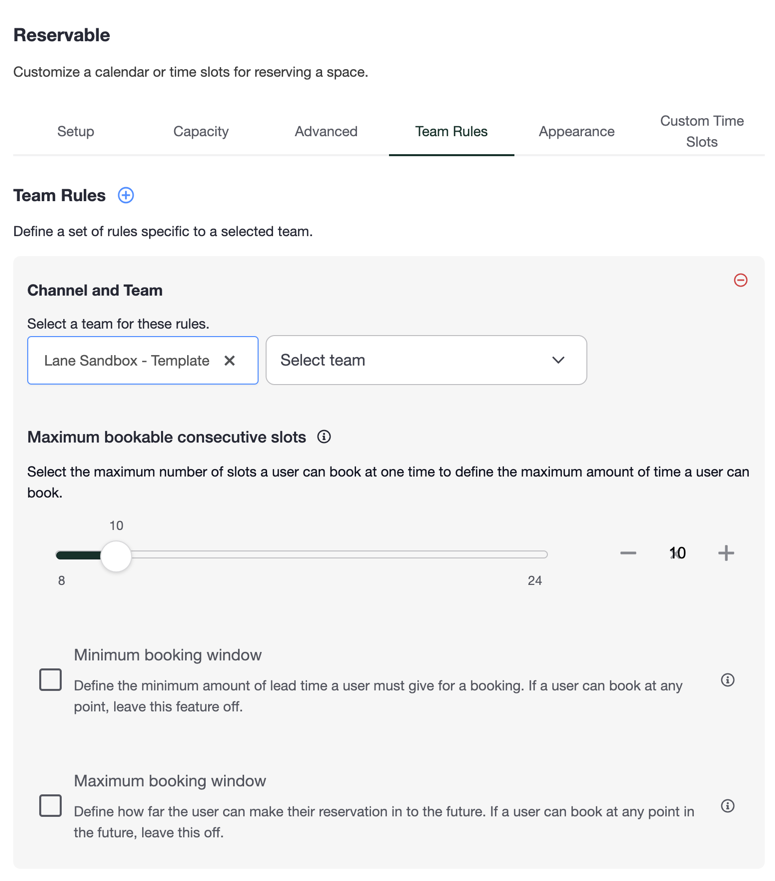This screenshot has width=775, height=881.
Task: Show info for Maximum booking window
Action: (727, 806)
